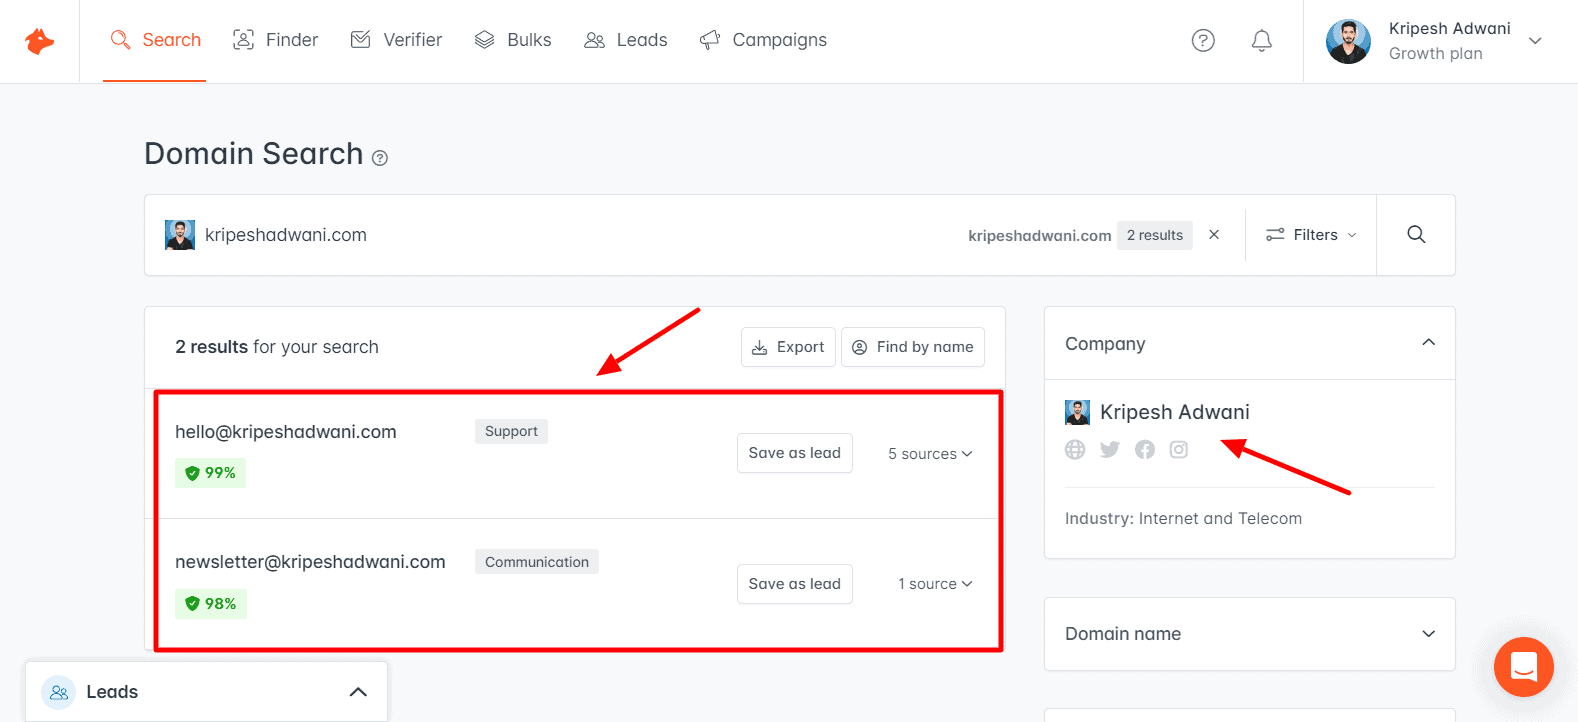
Task: Open company website globe icon
Action: coord(1075,450)
